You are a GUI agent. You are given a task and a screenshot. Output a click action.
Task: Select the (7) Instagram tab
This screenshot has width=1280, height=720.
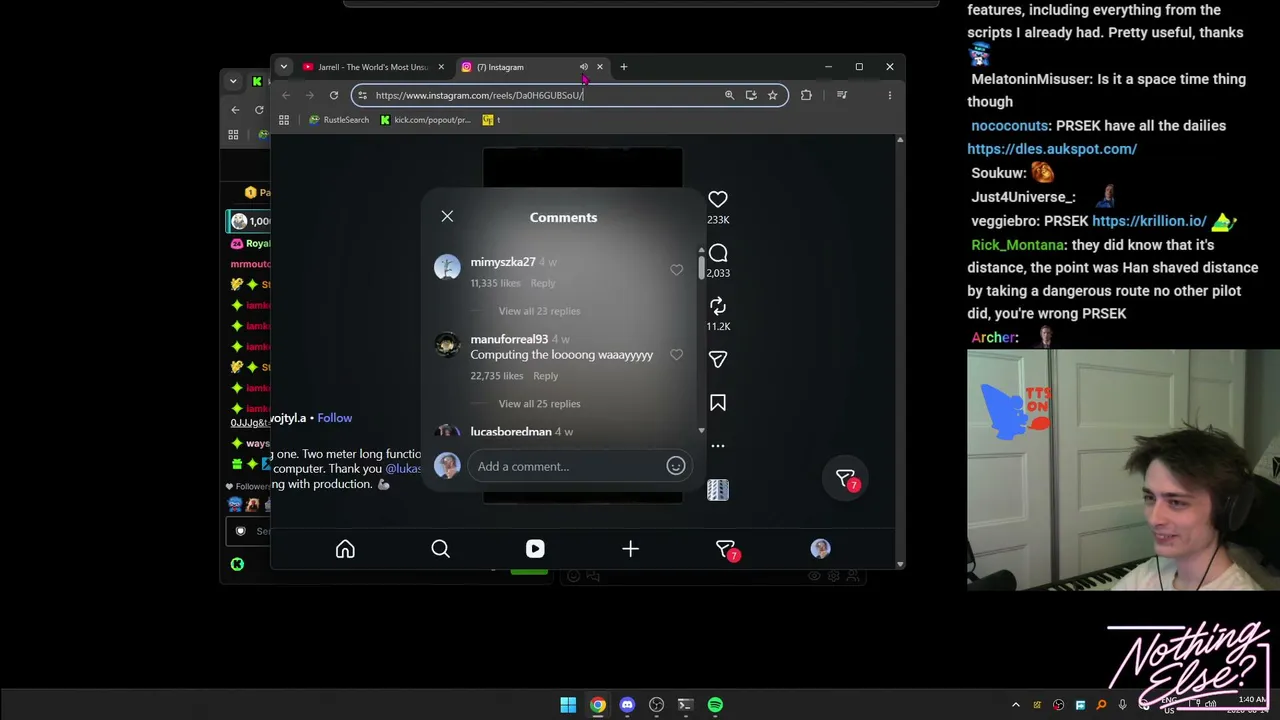518,67
